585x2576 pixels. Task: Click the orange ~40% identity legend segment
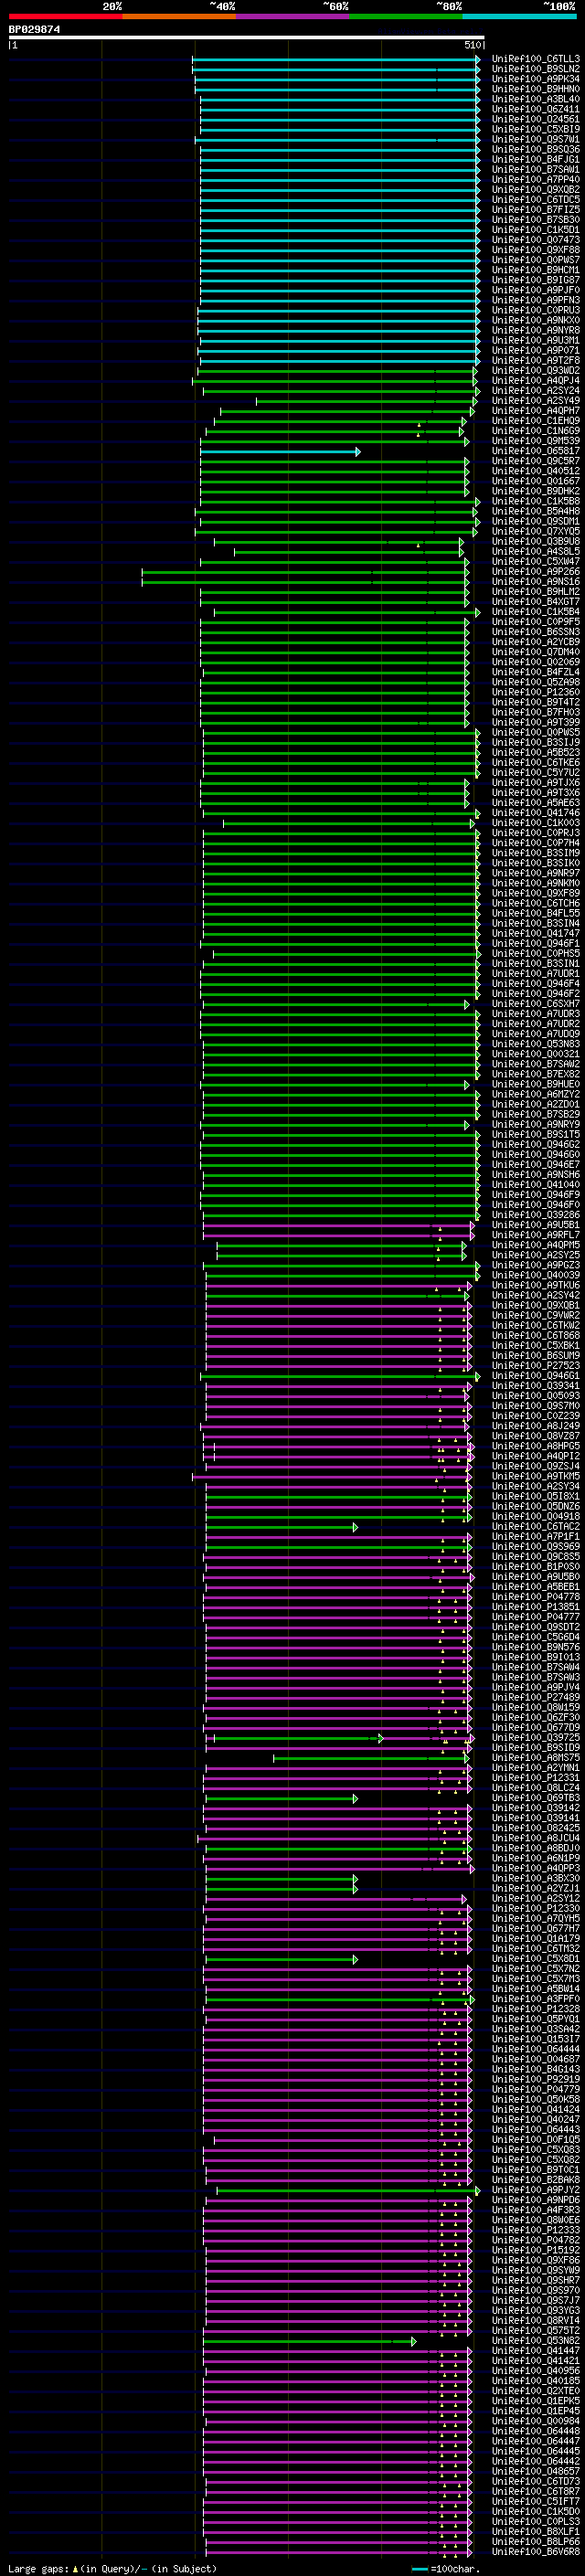point(179,16)
